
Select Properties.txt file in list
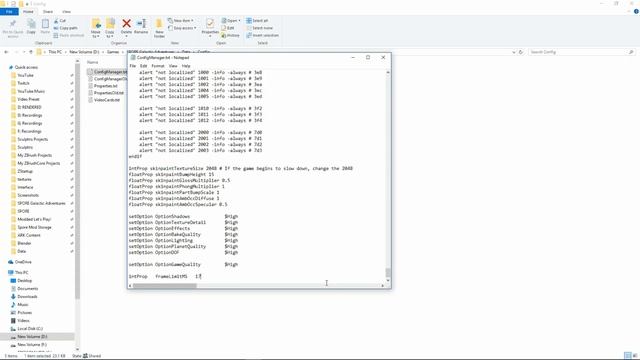click(105, 86)
